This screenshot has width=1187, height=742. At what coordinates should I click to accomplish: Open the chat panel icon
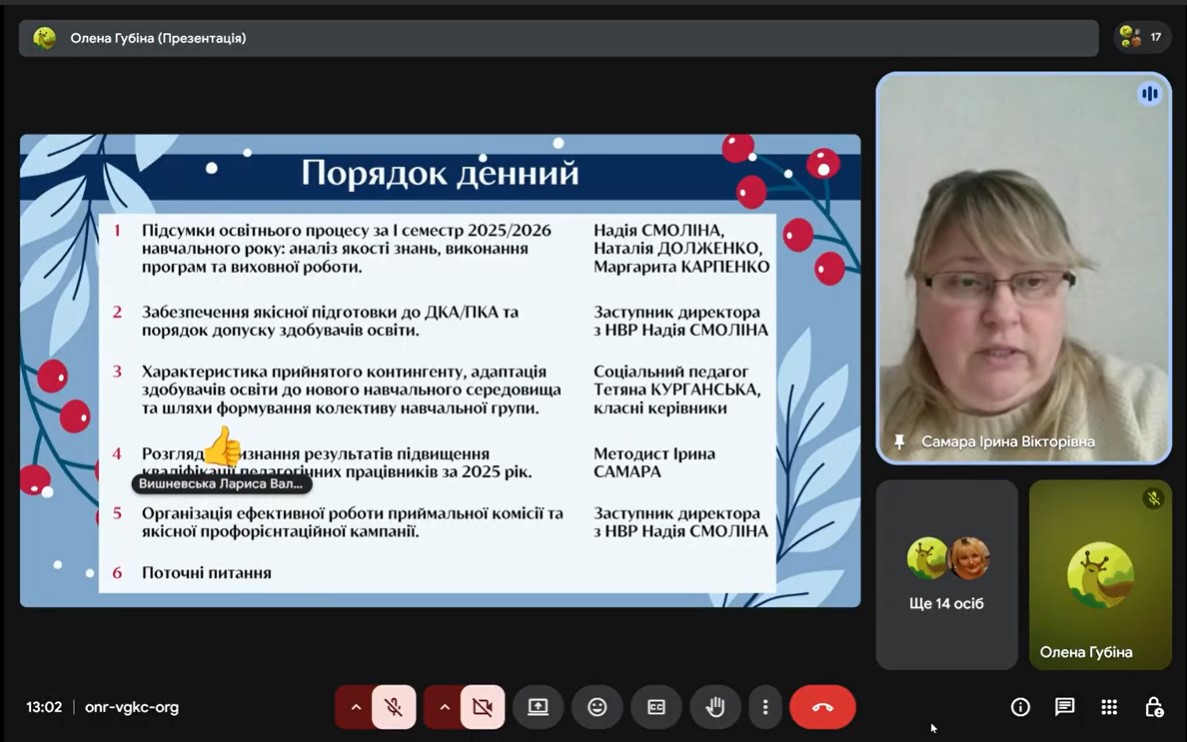[1064, 707]
